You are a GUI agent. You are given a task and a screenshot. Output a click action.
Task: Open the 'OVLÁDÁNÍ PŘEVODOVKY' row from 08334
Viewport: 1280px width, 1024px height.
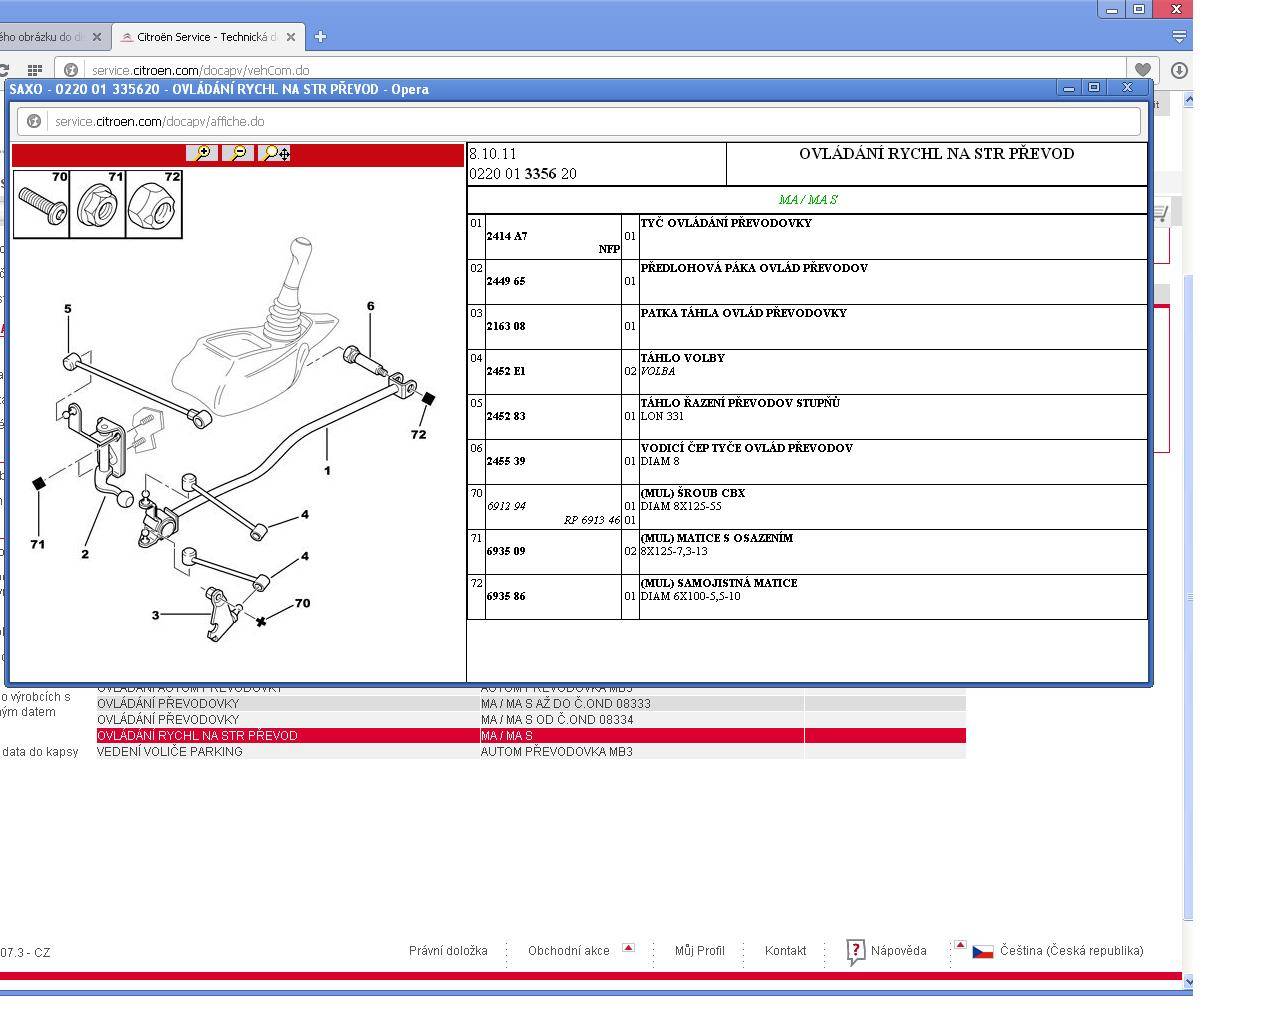(531, 720)
